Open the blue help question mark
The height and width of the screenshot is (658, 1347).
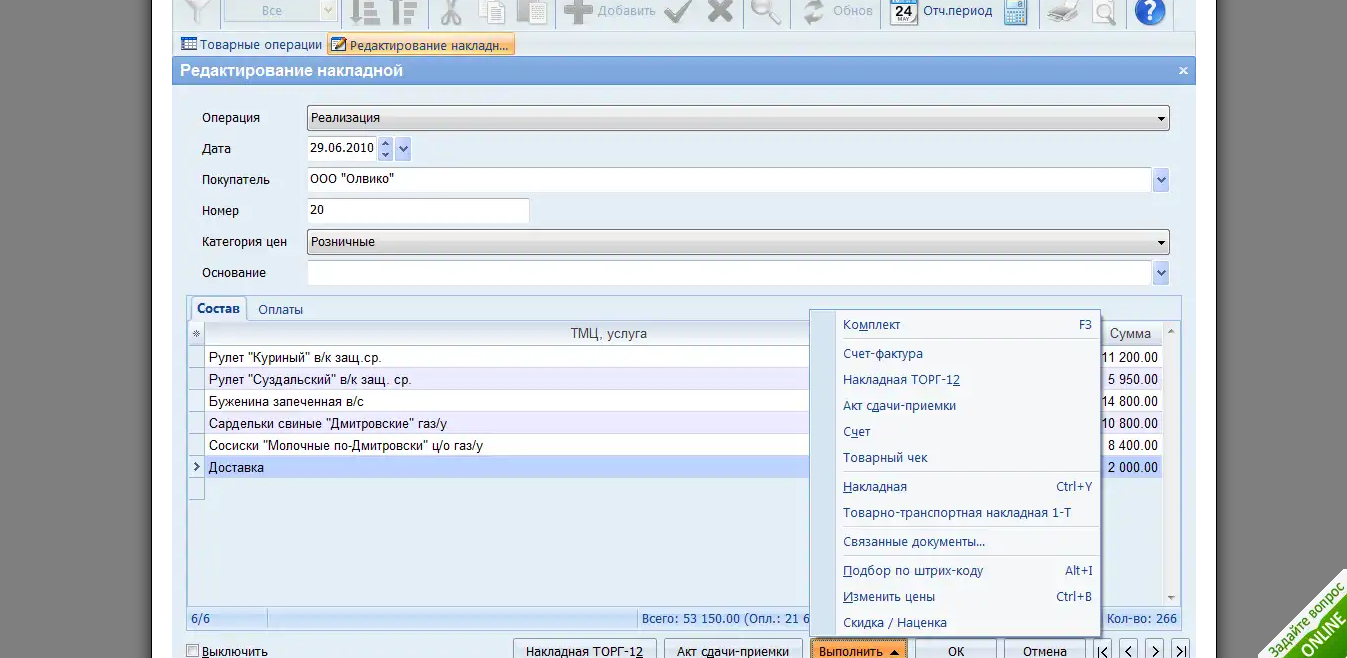pyautogui.click(x=1149, y=12)
